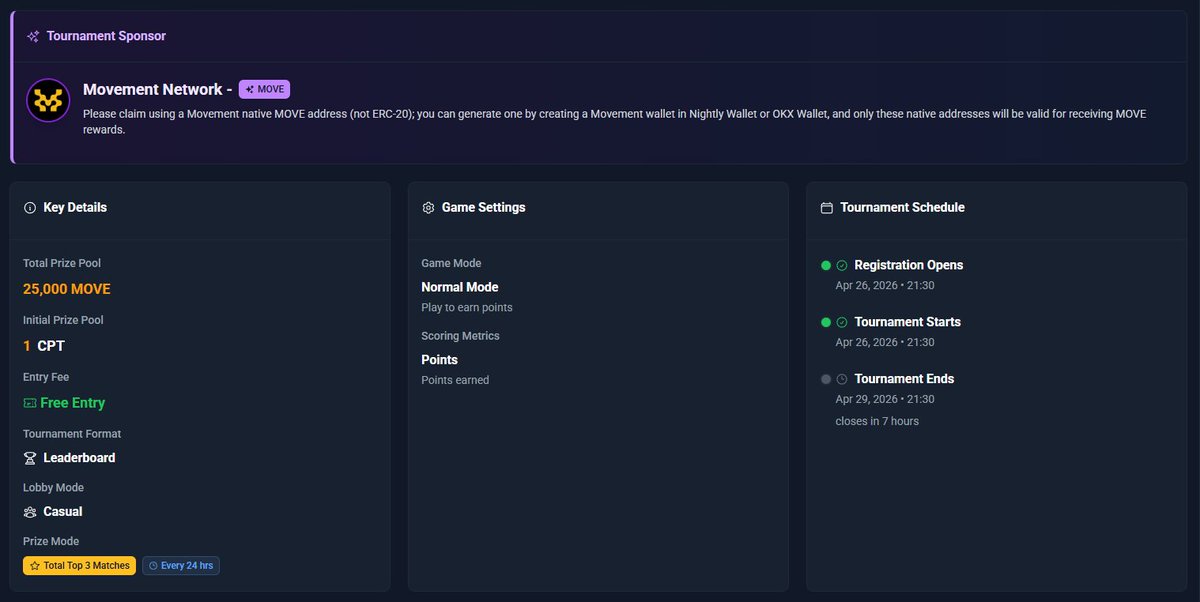
Task: Click the green dot beside Registration Opens
Action: click(826, 266)
